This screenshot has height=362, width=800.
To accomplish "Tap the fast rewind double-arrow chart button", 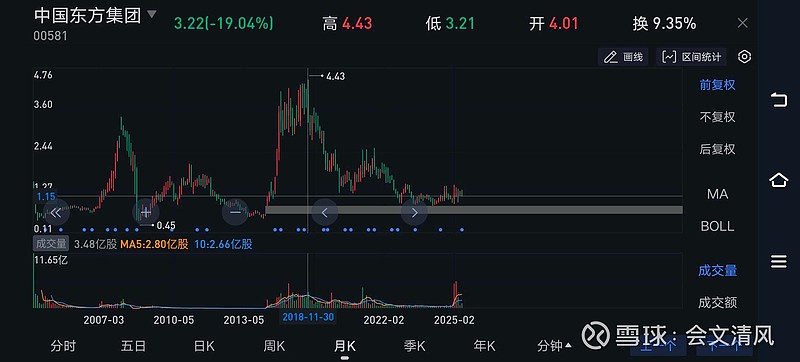I will (x=56, y=212).
